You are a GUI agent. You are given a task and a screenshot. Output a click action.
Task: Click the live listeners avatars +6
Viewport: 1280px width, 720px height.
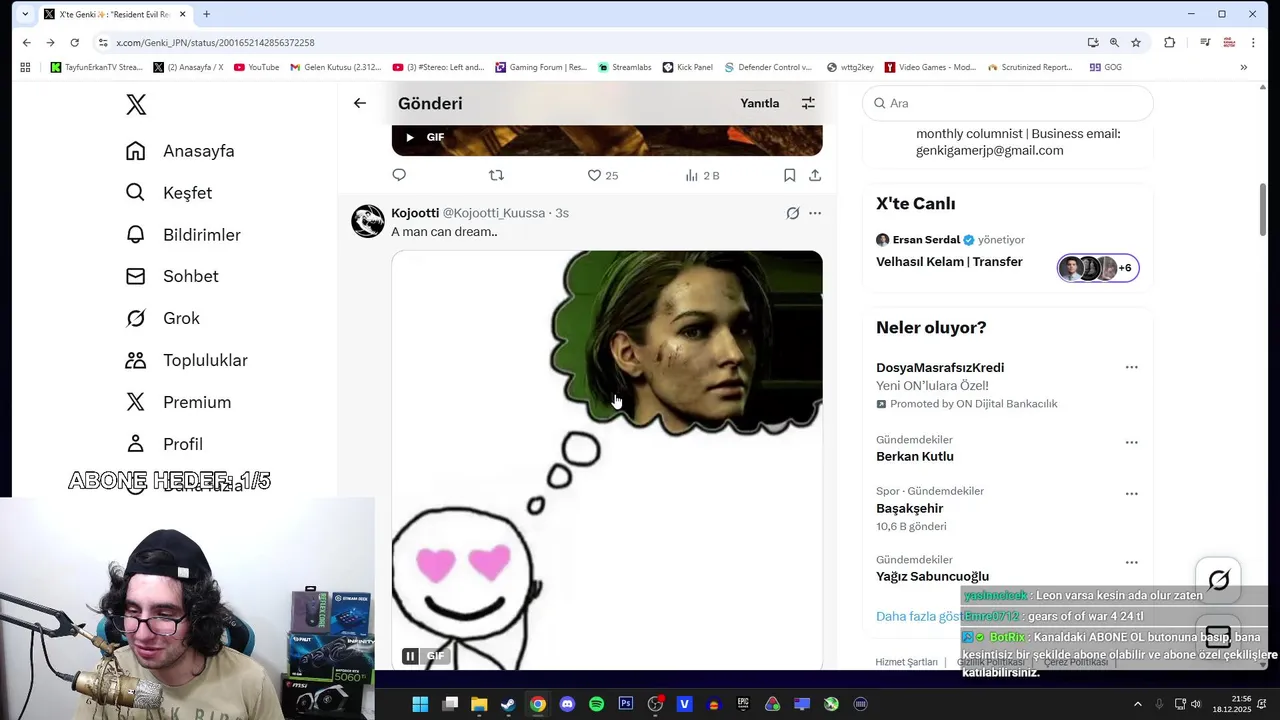[1098, 268]
